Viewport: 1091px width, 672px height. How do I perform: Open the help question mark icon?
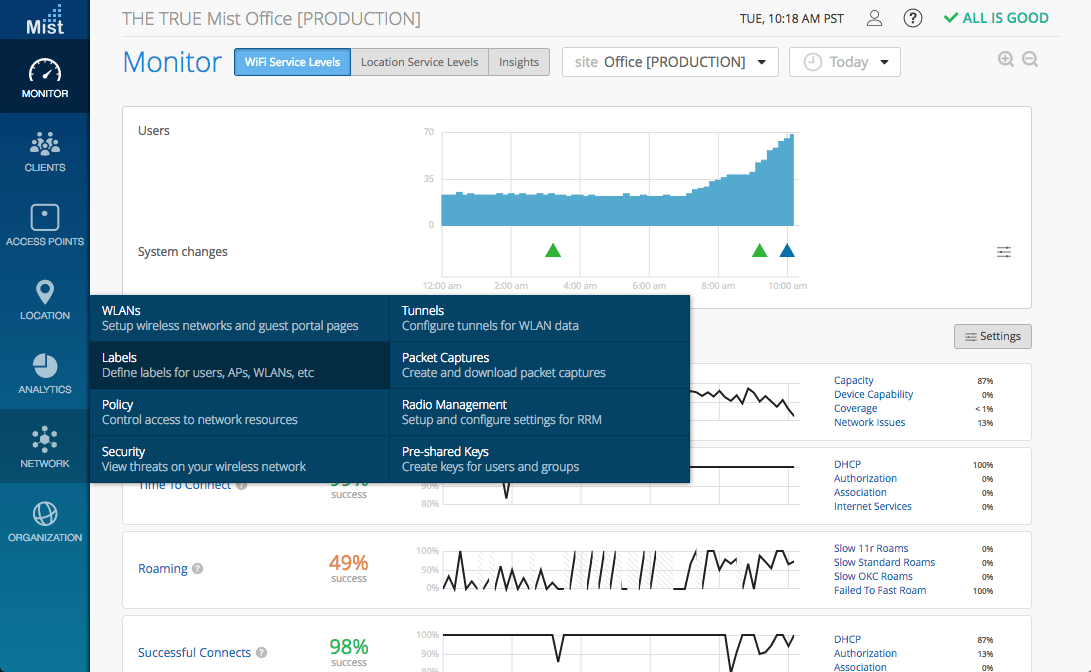pyautogui.click(x=912, y=19)
